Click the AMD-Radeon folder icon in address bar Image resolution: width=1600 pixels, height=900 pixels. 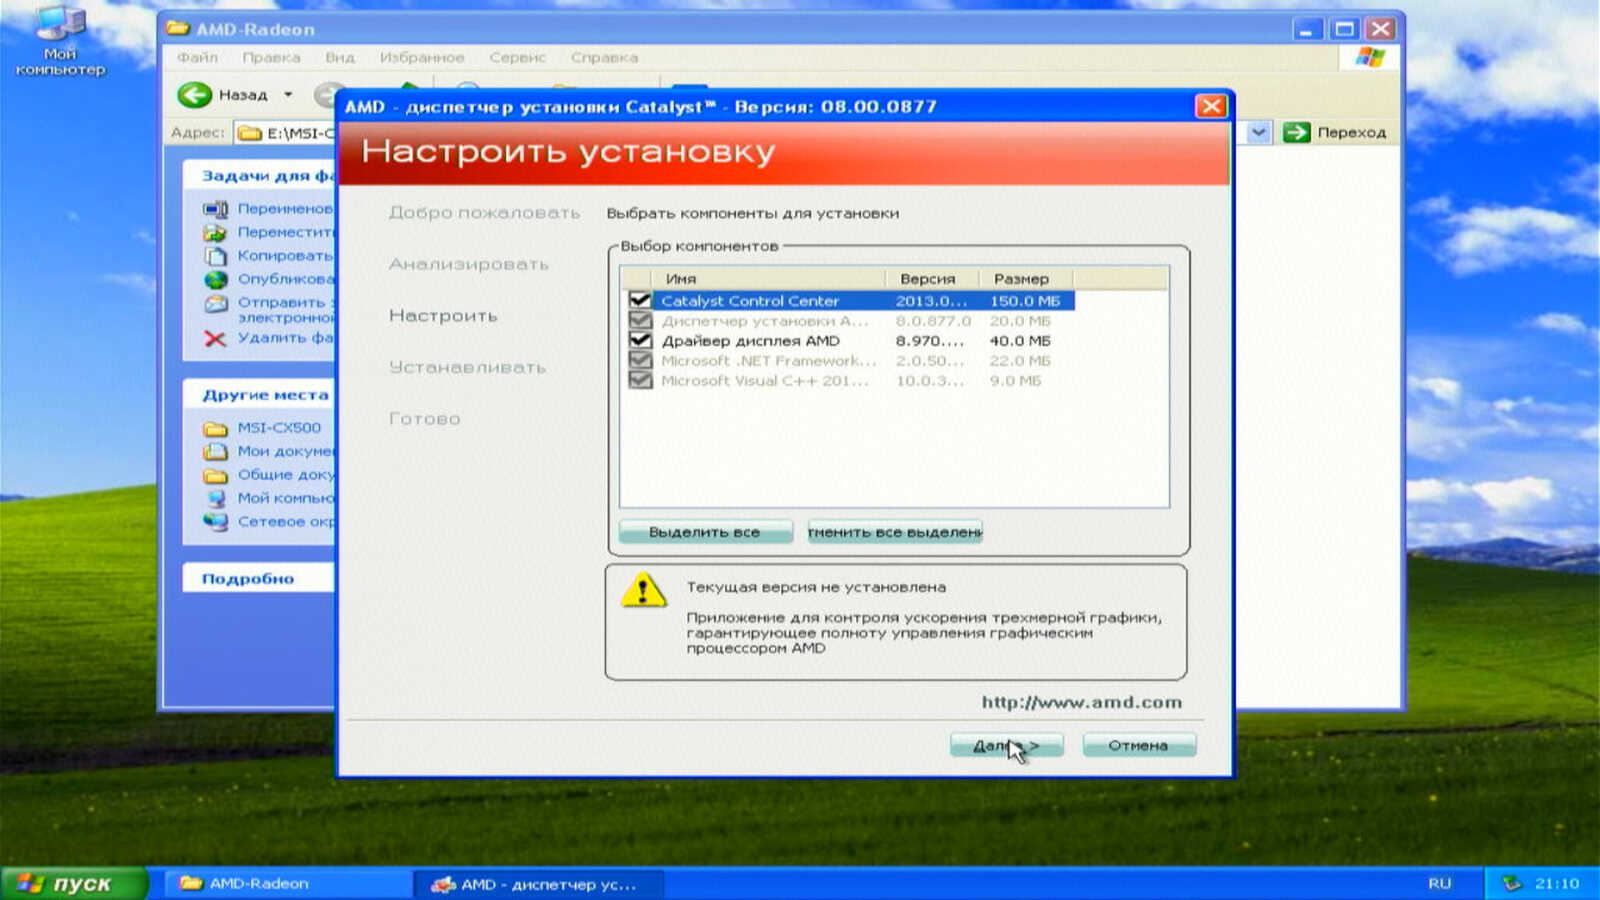coord(249,133)
